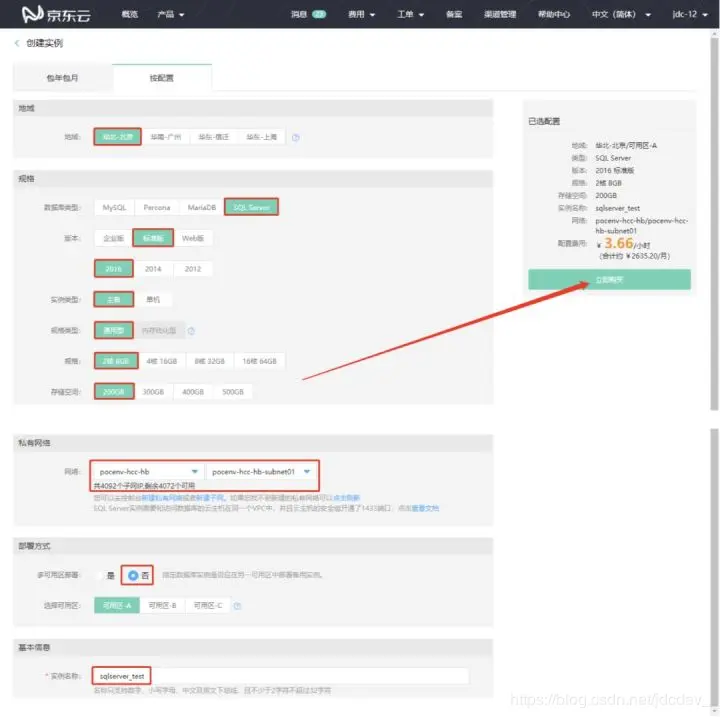720x718 pixels.
Task: Choose the 8核 32GB specification
Action: pos(209,361)
